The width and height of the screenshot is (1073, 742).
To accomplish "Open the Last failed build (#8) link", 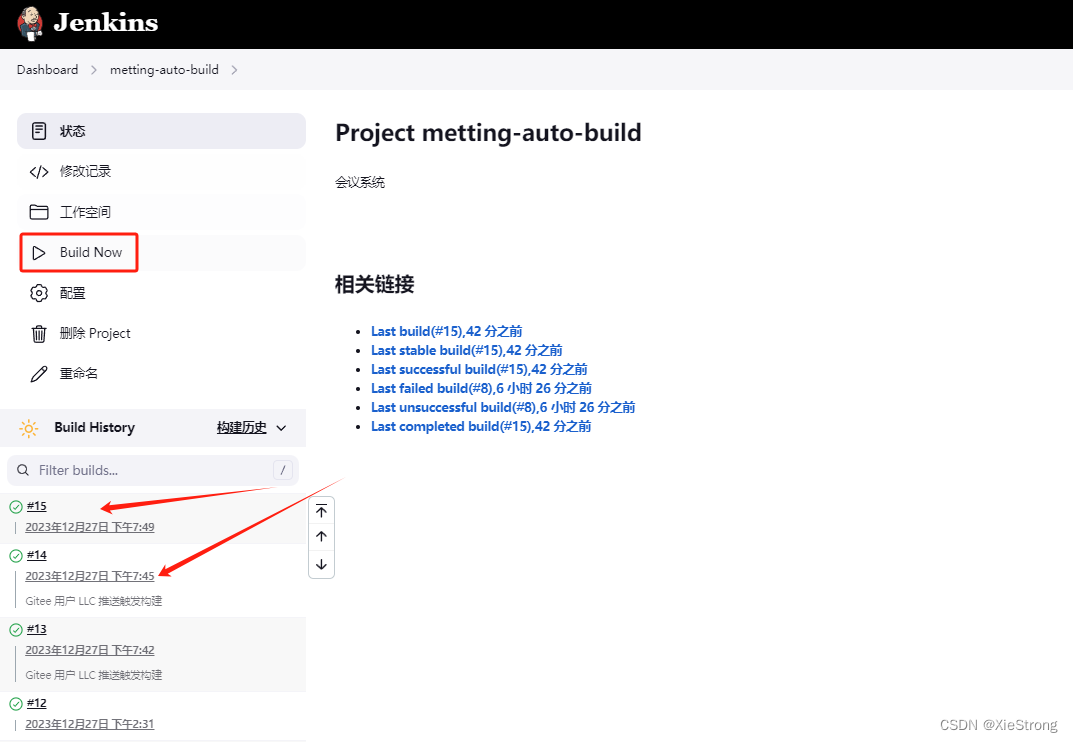I will (480, 388).
